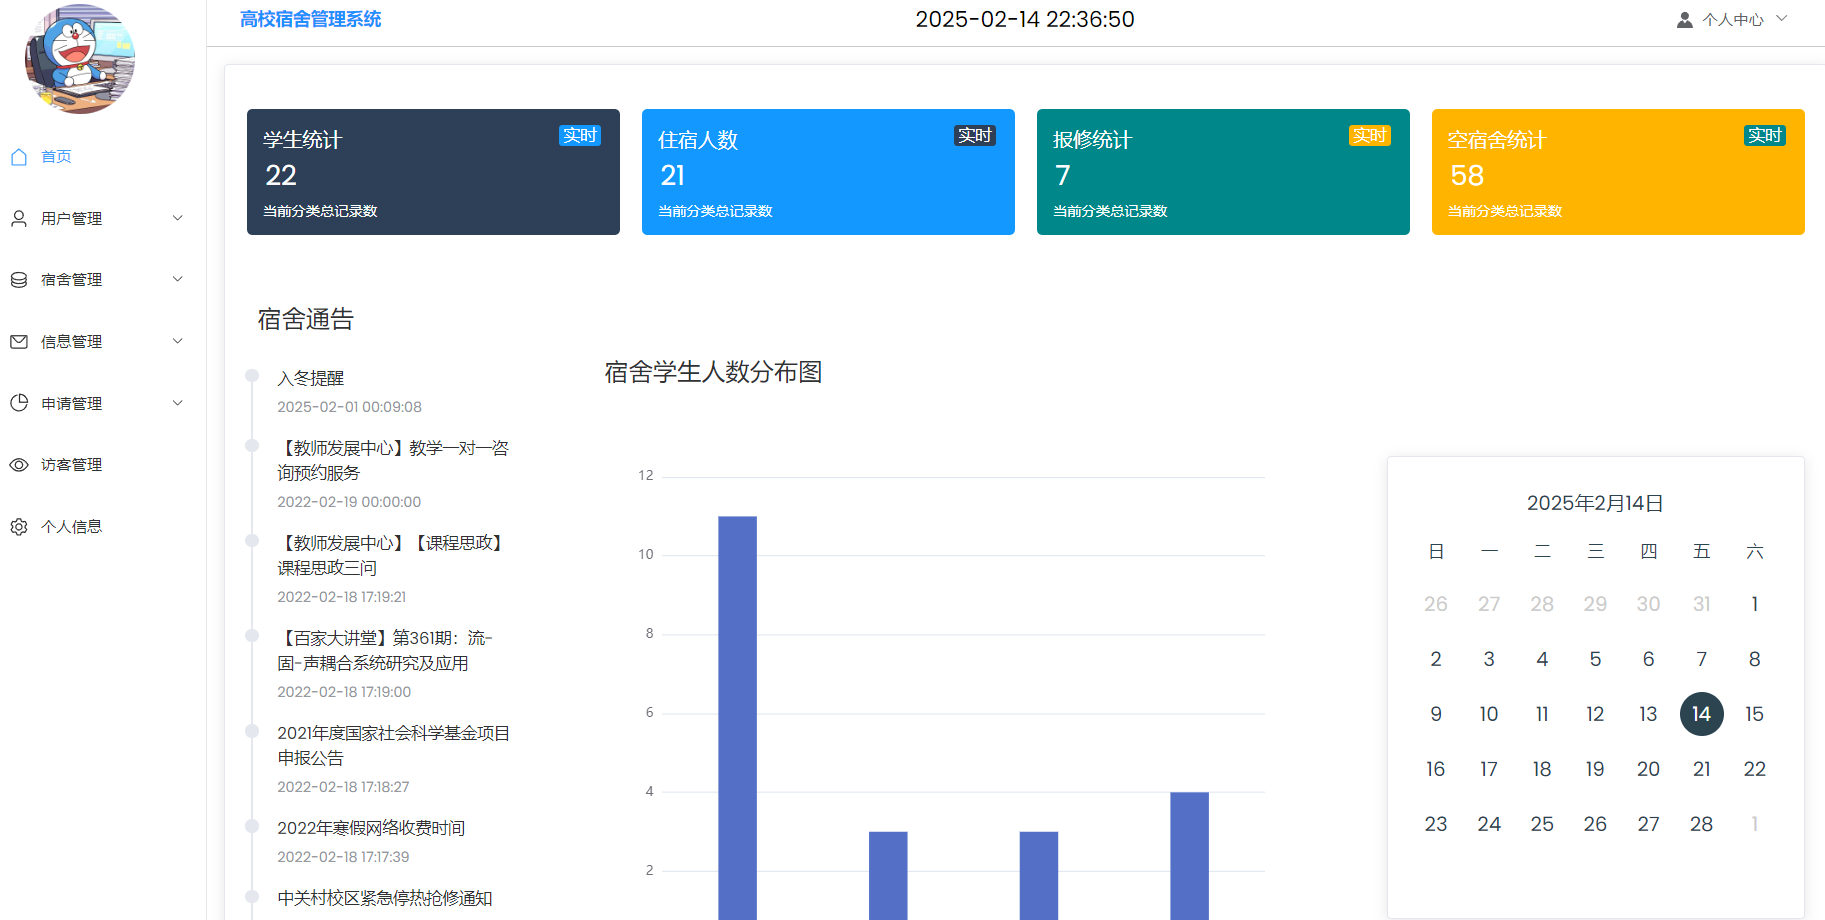The image size is (1825, 920).
Task: Click the 住宿人数 card
Action: click(828, 172)
